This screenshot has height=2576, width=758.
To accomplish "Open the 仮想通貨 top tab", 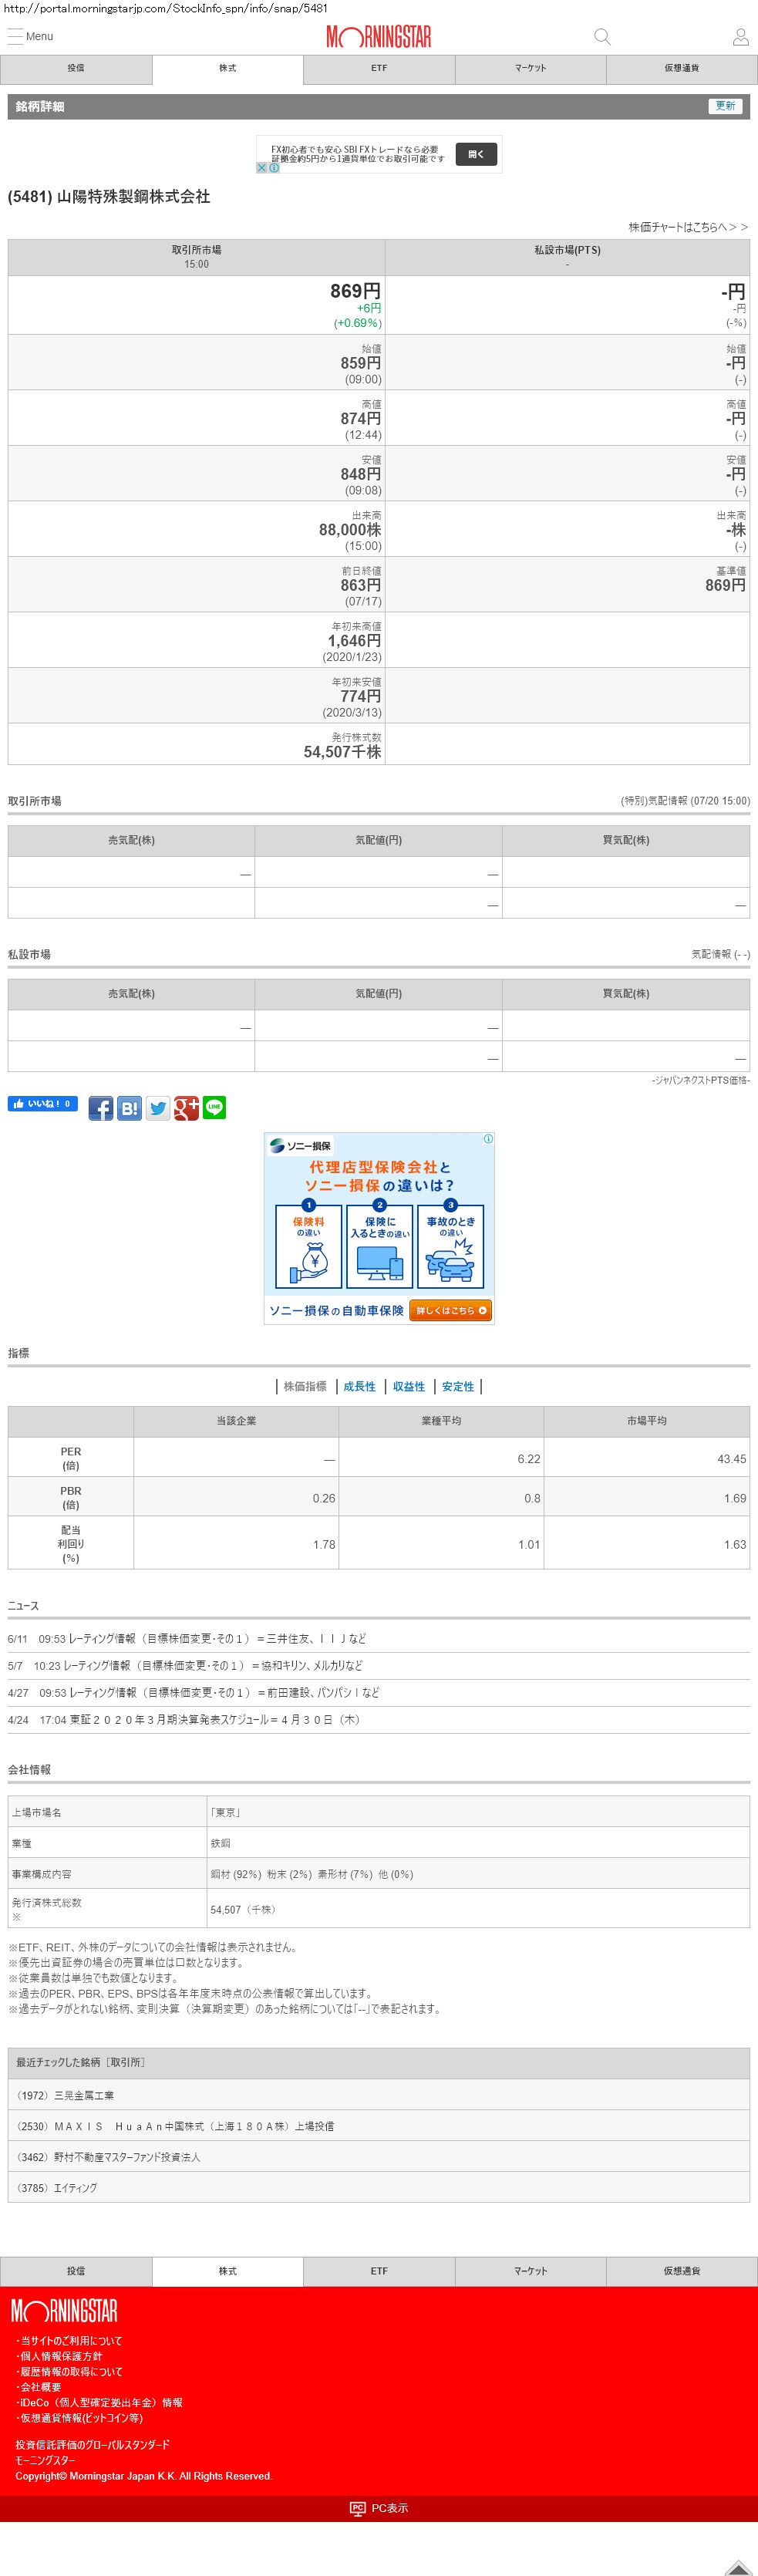I will click(681, 69).
